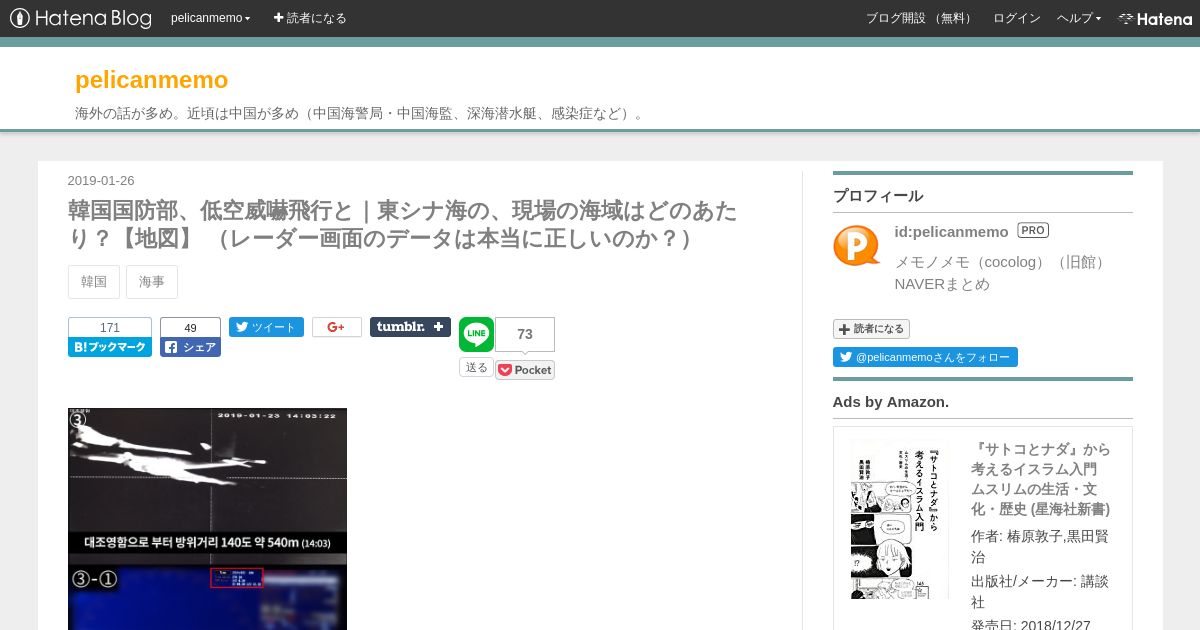The image size is (1200, 630).
Task: Click the ログイン link
Action: pyautogui.click(x=1016, y=18)
